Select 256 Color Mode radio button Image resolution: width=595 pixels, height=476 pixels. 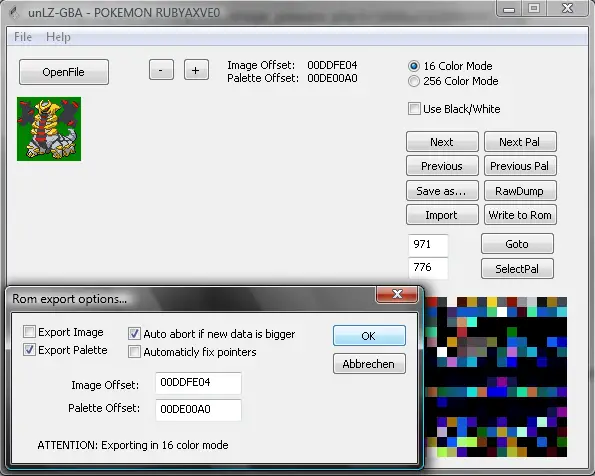414,81
